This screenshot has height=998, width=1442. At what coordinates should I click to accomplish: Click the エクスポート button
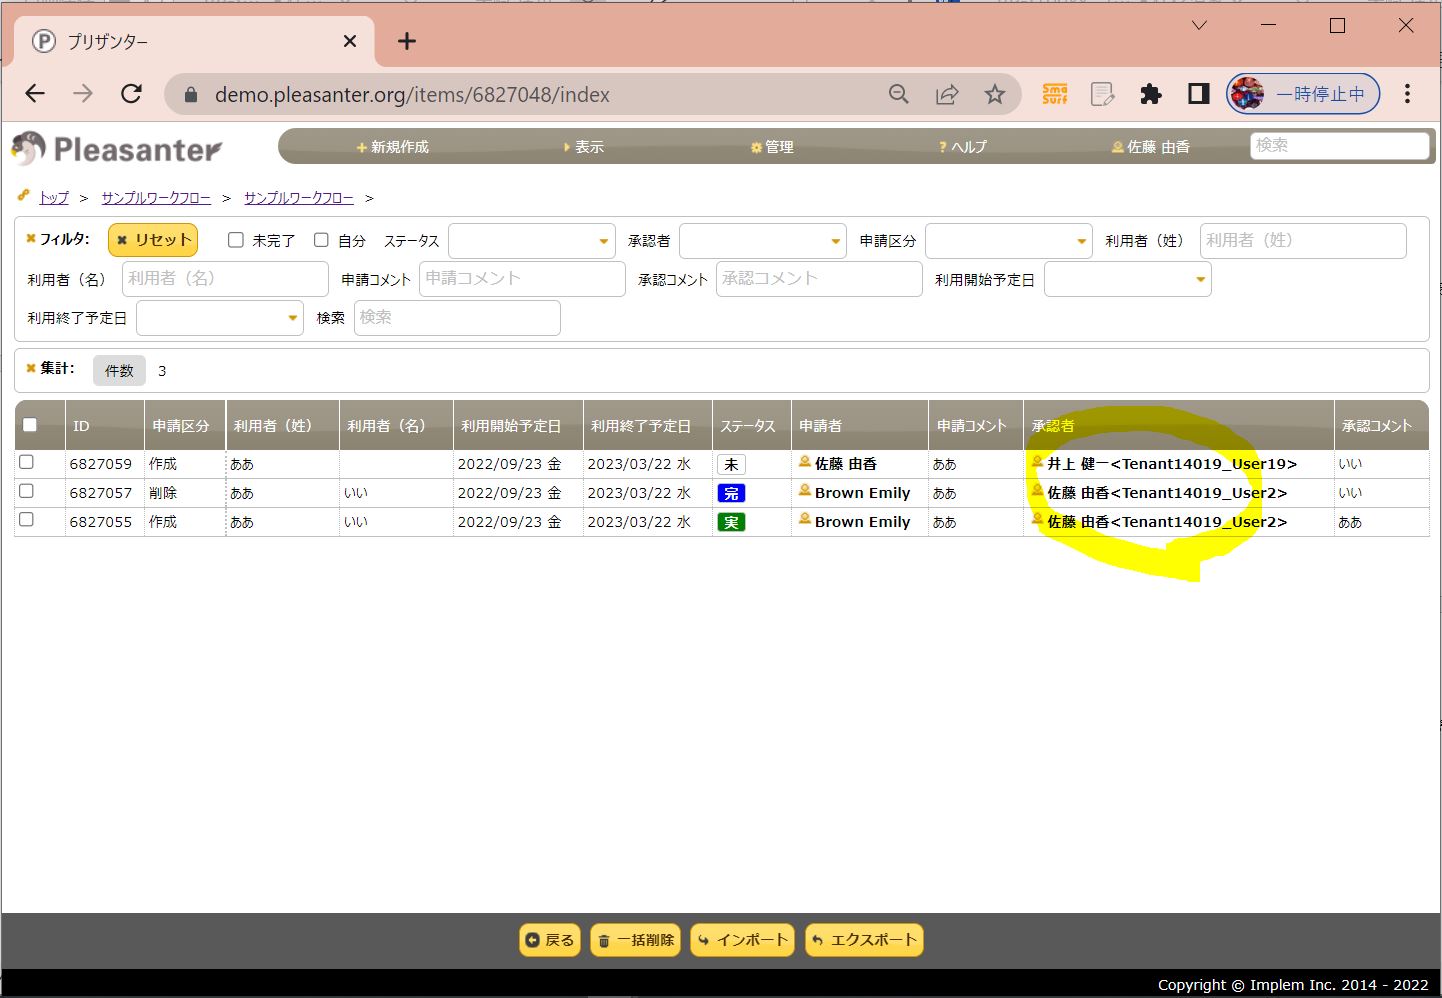[863, 940]
